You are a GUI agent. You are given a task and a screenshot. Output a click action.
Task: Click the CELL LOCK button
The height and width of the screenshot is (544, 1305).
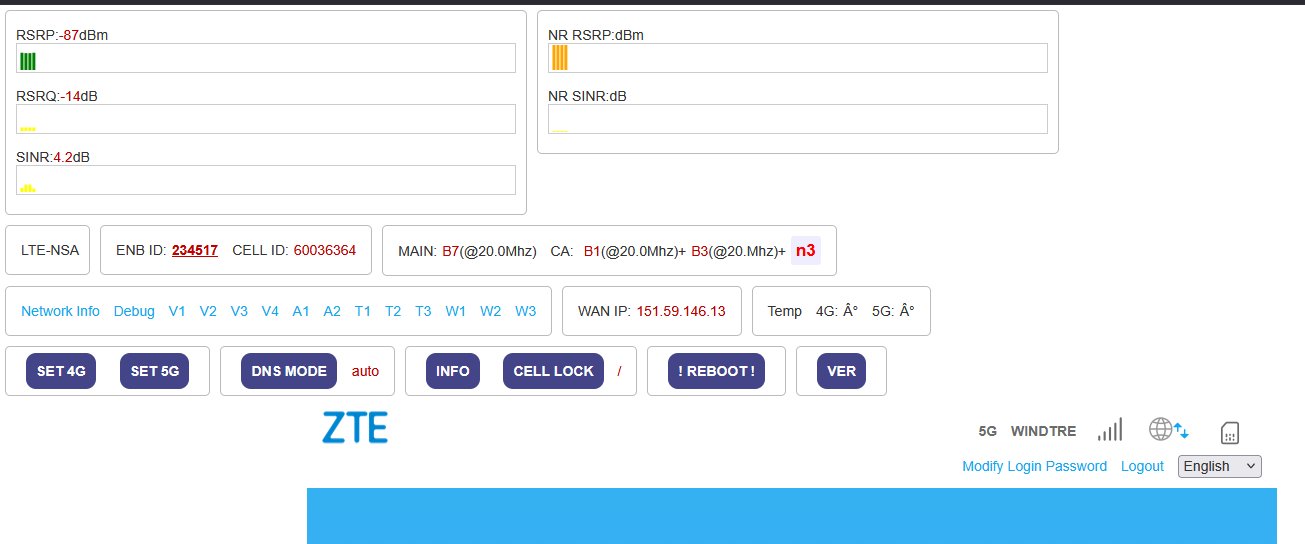(553, 371)
